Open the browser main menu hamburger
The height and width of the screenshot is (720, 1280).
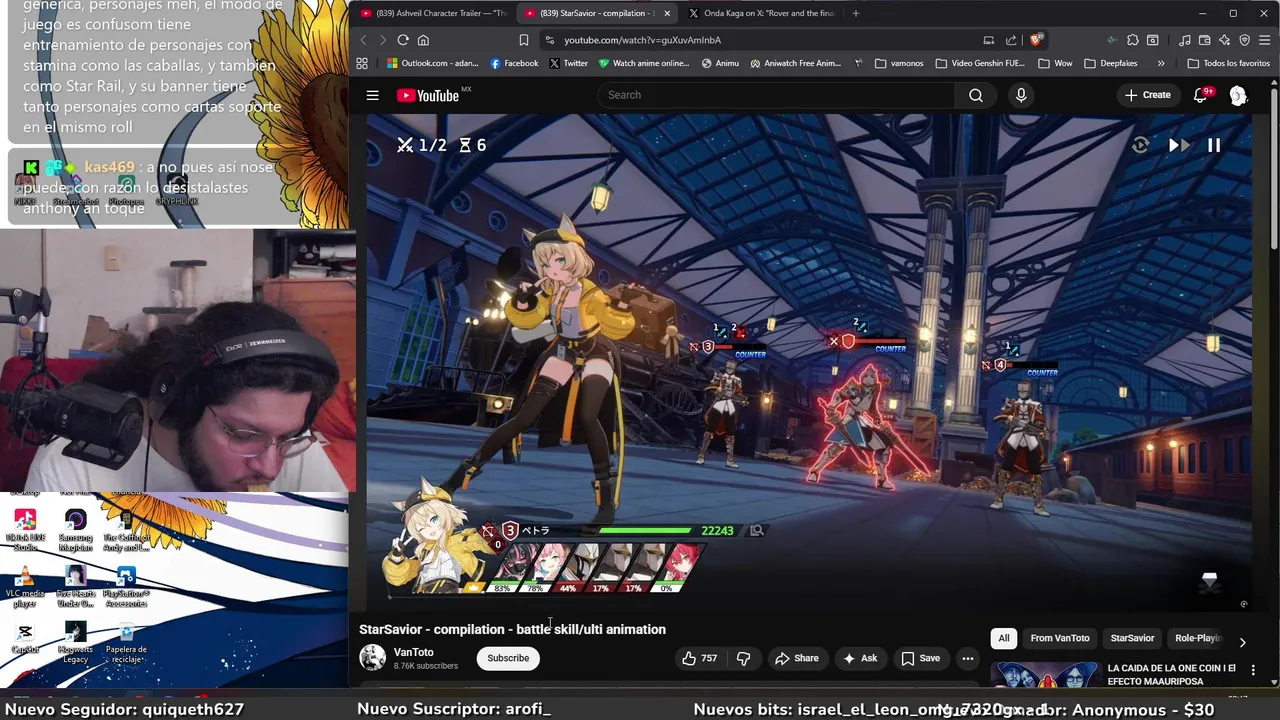click(x=1265, y=40)
